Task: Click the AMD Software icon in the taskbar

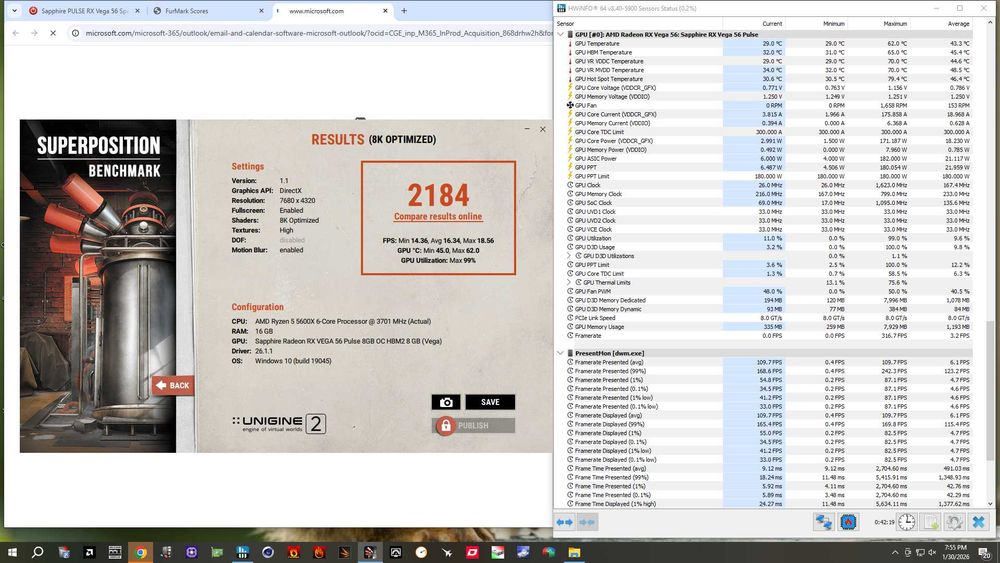Action: (89, 552)
